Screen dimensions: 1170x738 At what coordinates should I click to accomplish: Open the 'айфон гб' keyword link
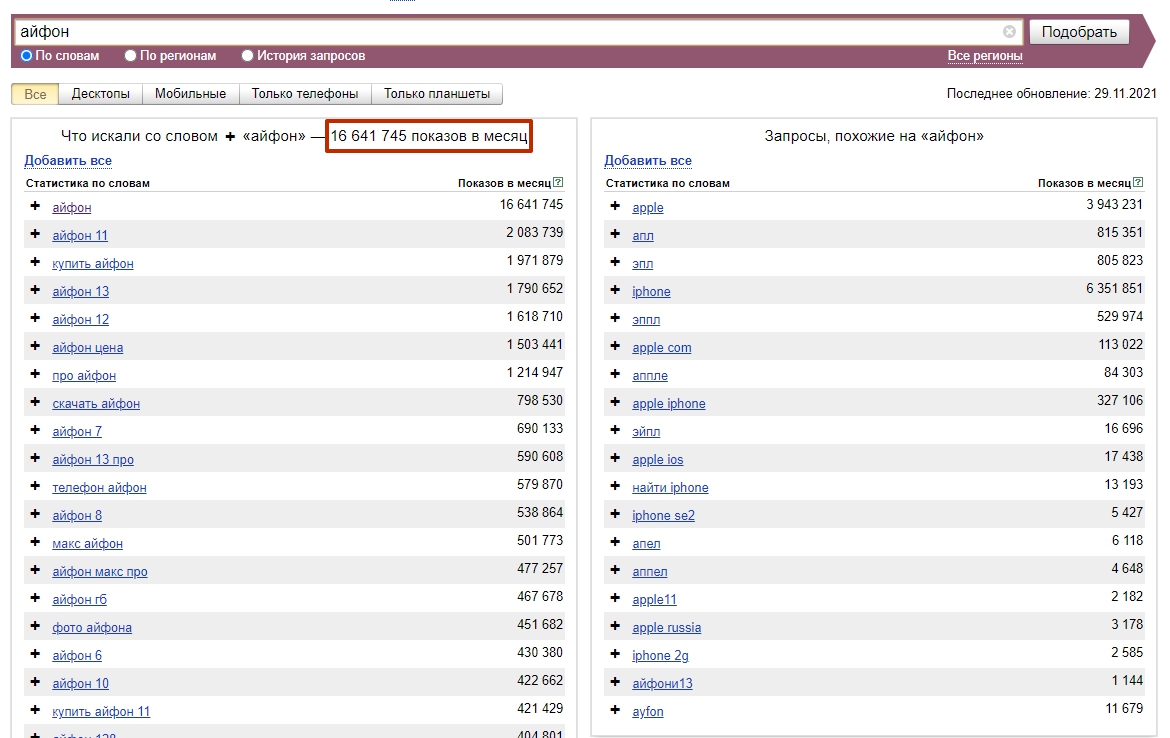click(80, 600)
